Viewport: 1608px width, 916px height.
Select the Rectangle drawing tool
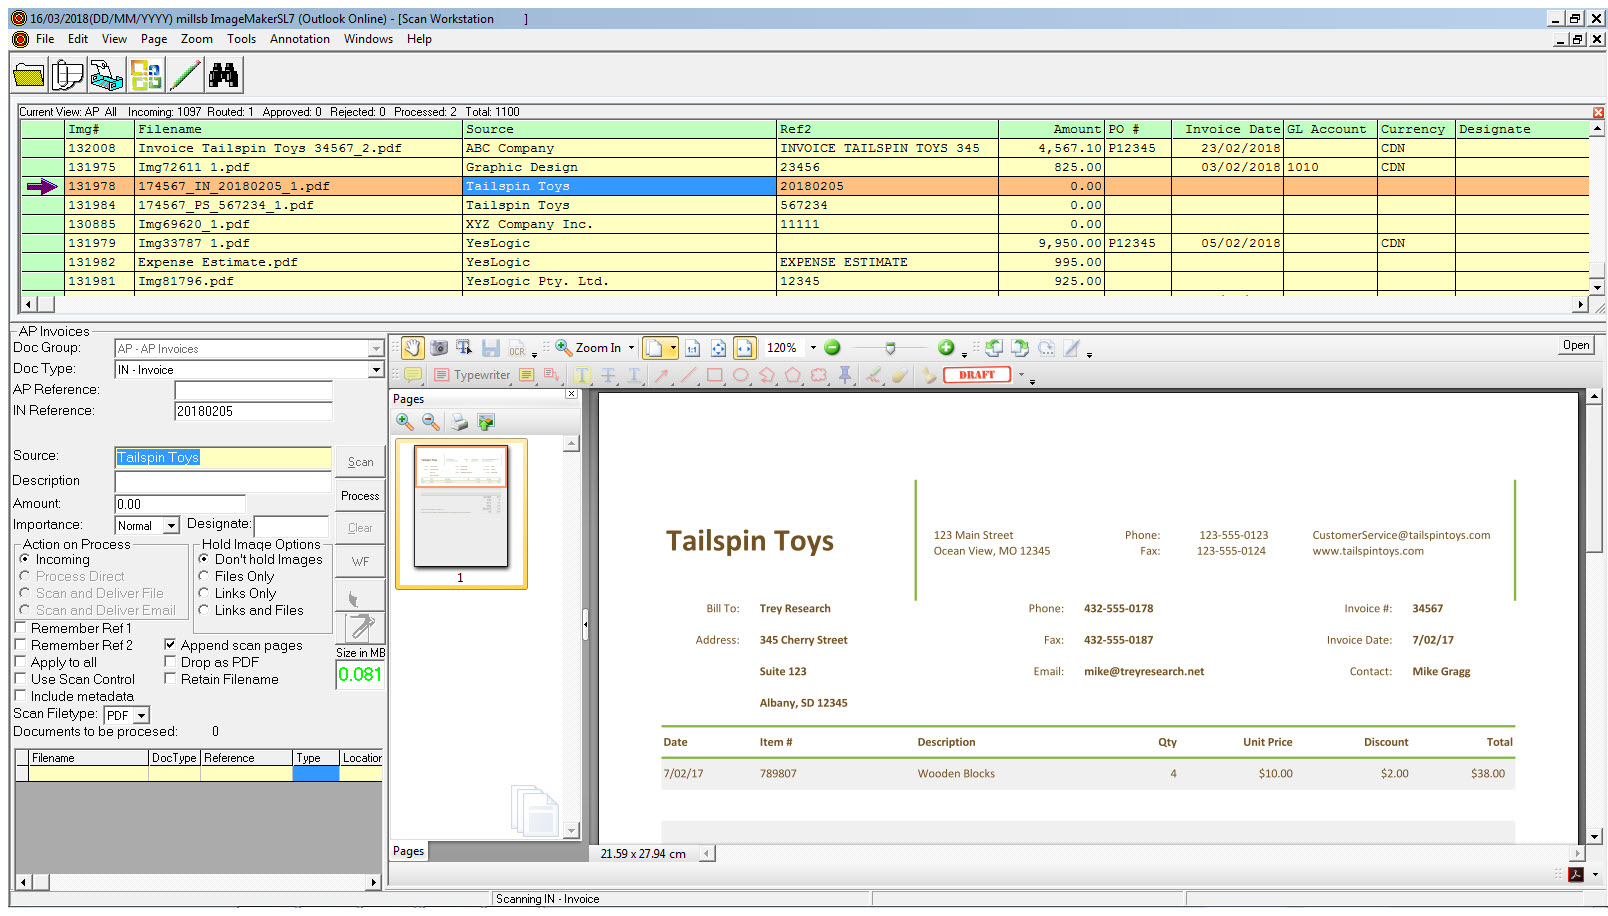coord(714,375)
